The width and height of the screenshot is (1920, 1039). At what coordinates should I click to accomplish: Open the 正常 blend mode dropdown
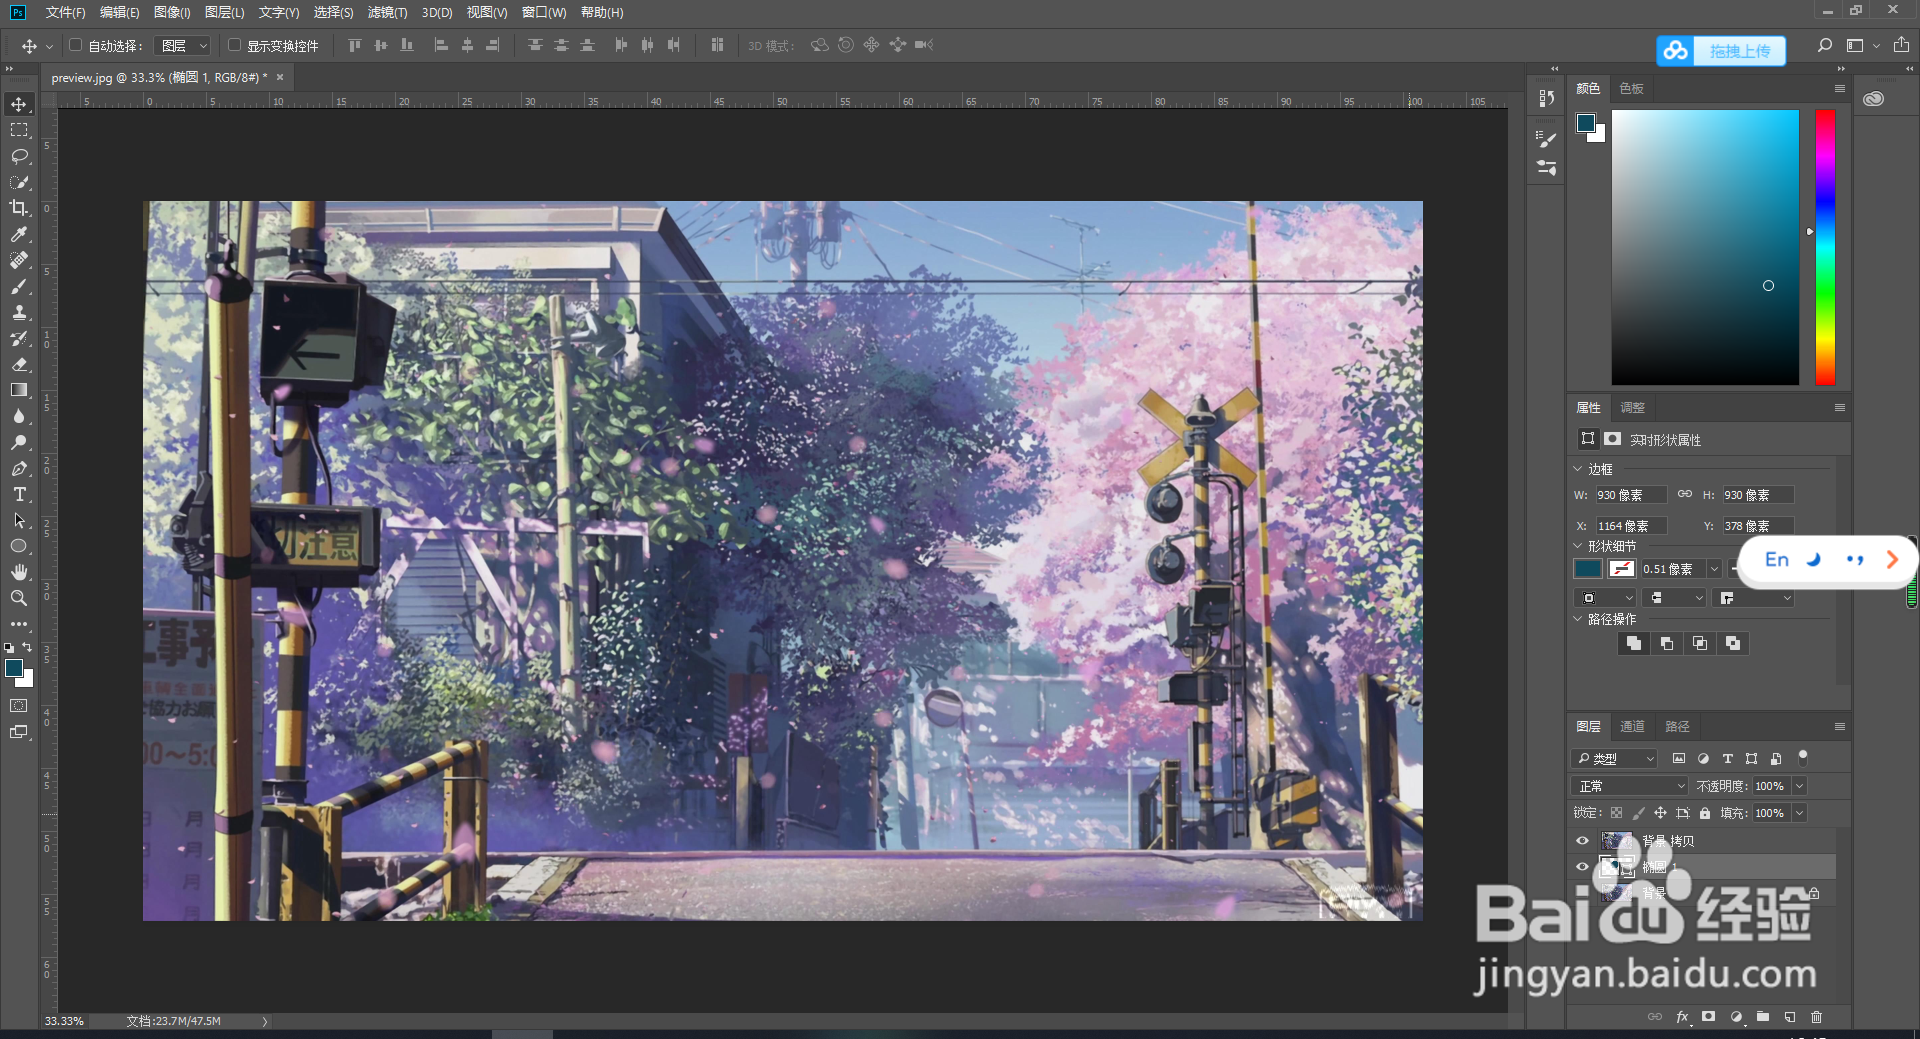tap(1630, 786)
